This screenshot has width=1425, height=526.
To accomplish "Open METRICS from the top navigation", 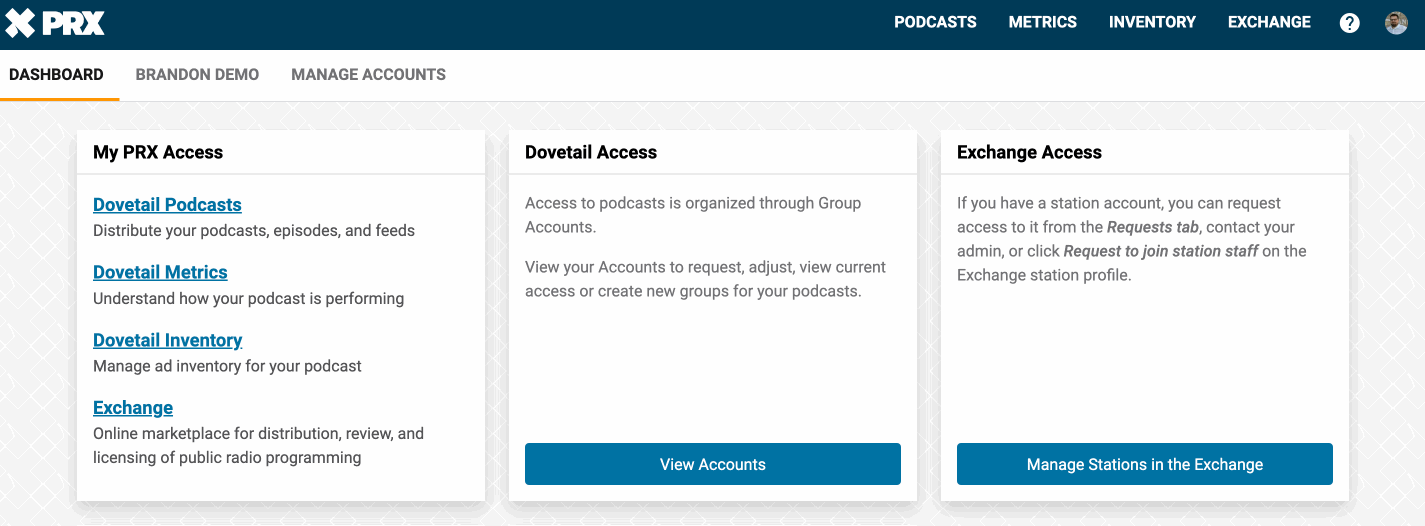I will [x=1042, y=22].
